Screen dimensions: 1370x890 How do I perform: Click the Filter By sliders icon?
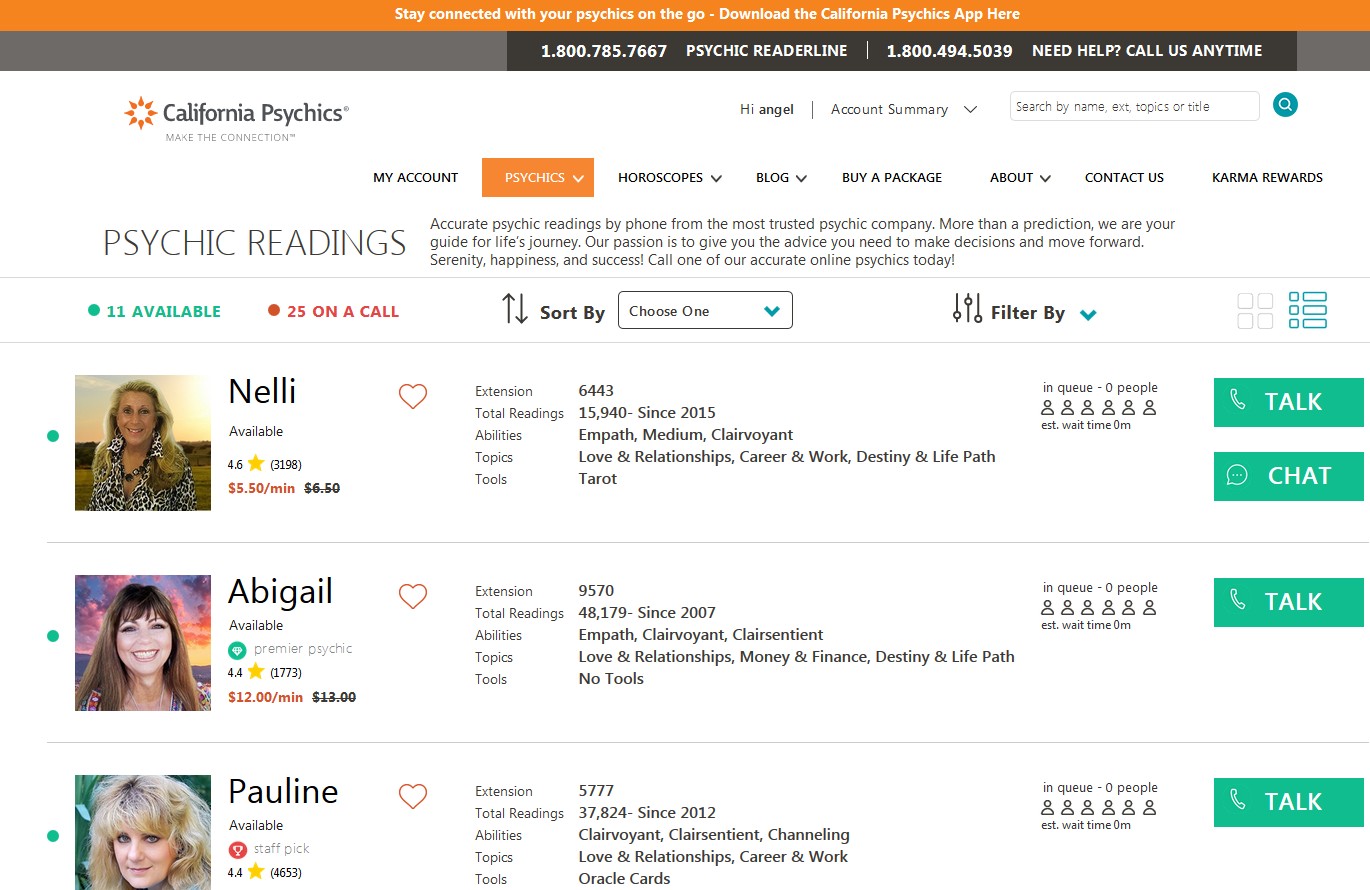click(967, 309)
